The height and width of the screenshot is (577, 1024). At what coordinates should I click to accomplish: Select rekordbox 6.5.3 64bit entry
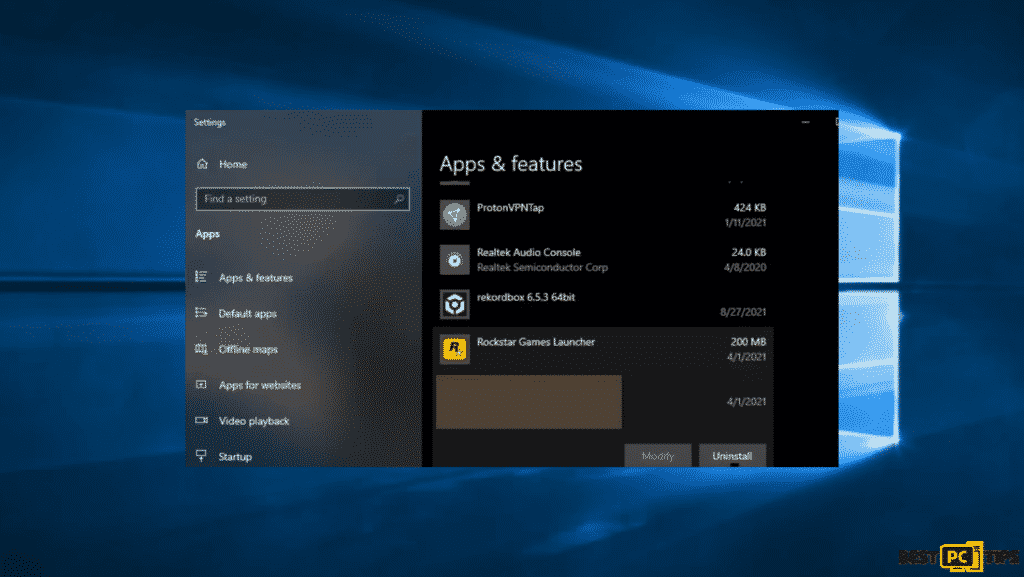pyautogui.click(x=526, y=297)
